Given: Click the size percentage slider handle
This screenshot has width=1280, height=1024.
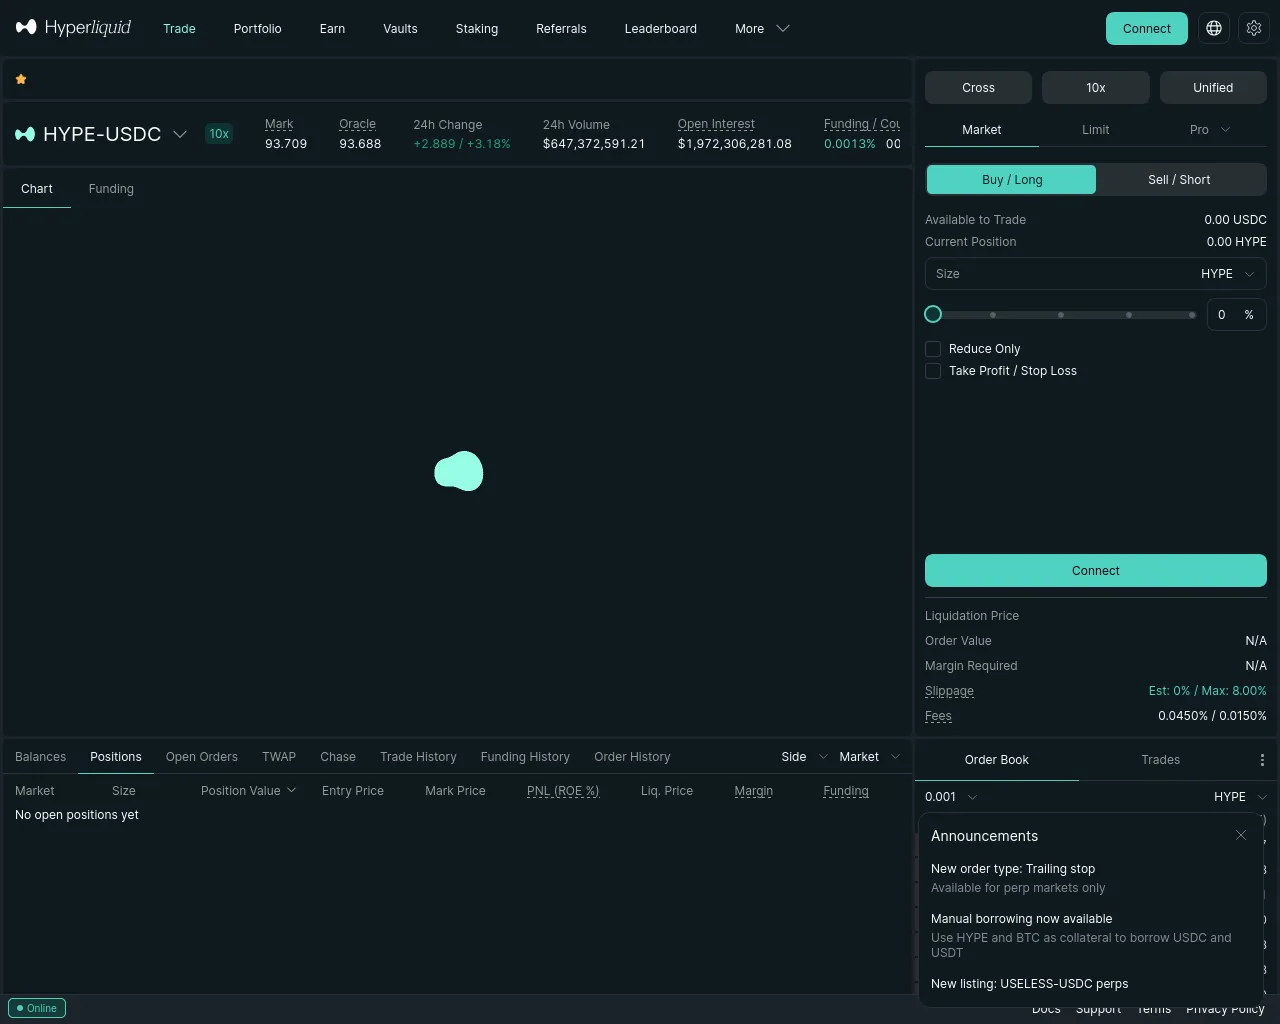Looking at the screenshot, I should pyautogui.click(x=933, y=314).
